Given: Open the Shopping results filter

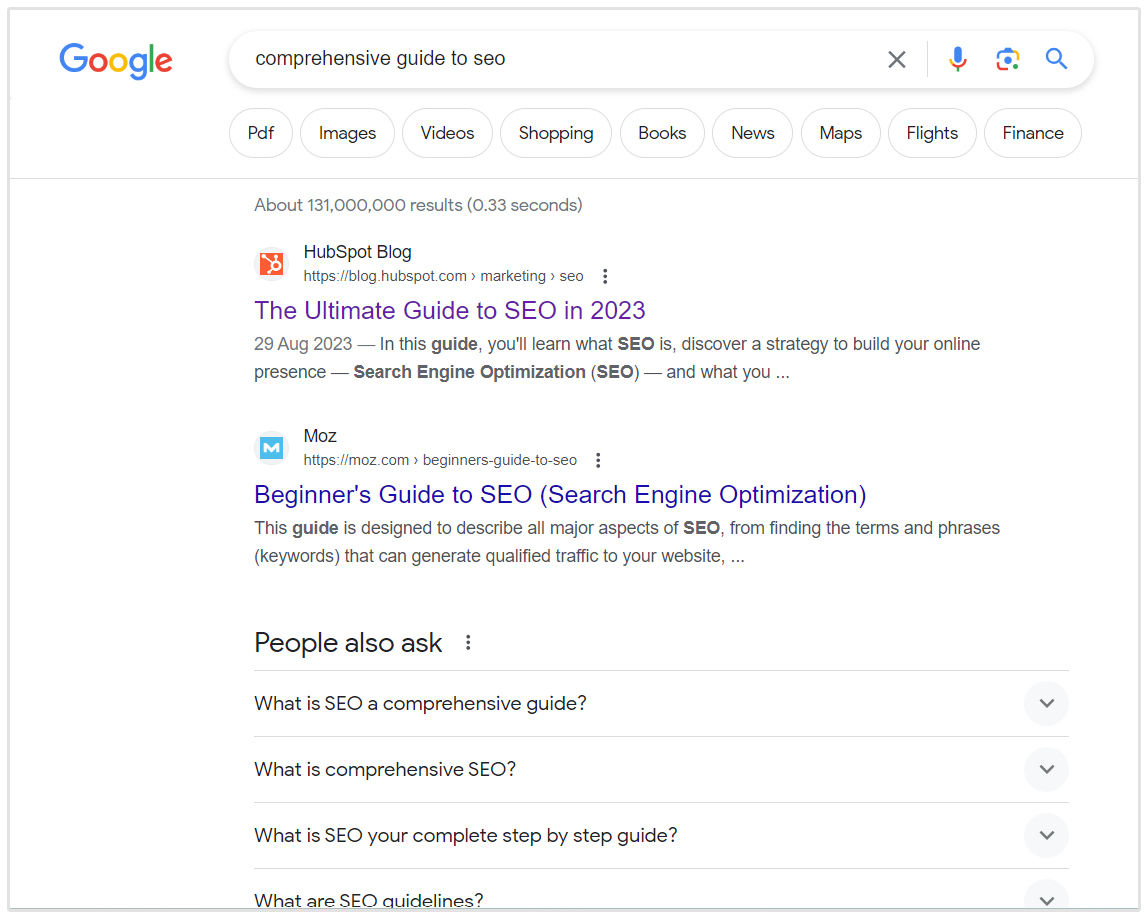Looking at the screenshot, I should 555,132.
